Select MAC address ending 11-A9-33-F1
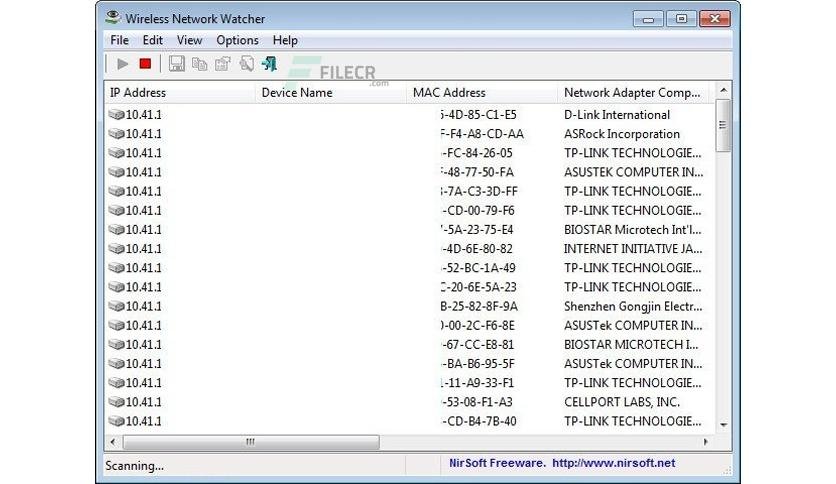 point(478,383)
